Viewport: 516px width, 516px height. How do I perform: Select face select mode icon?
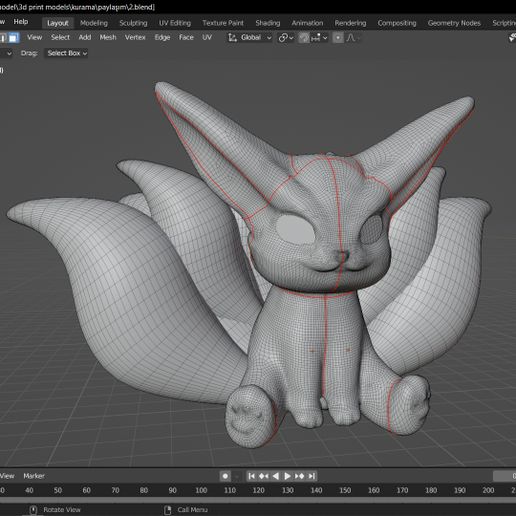(x=13, y=38)
